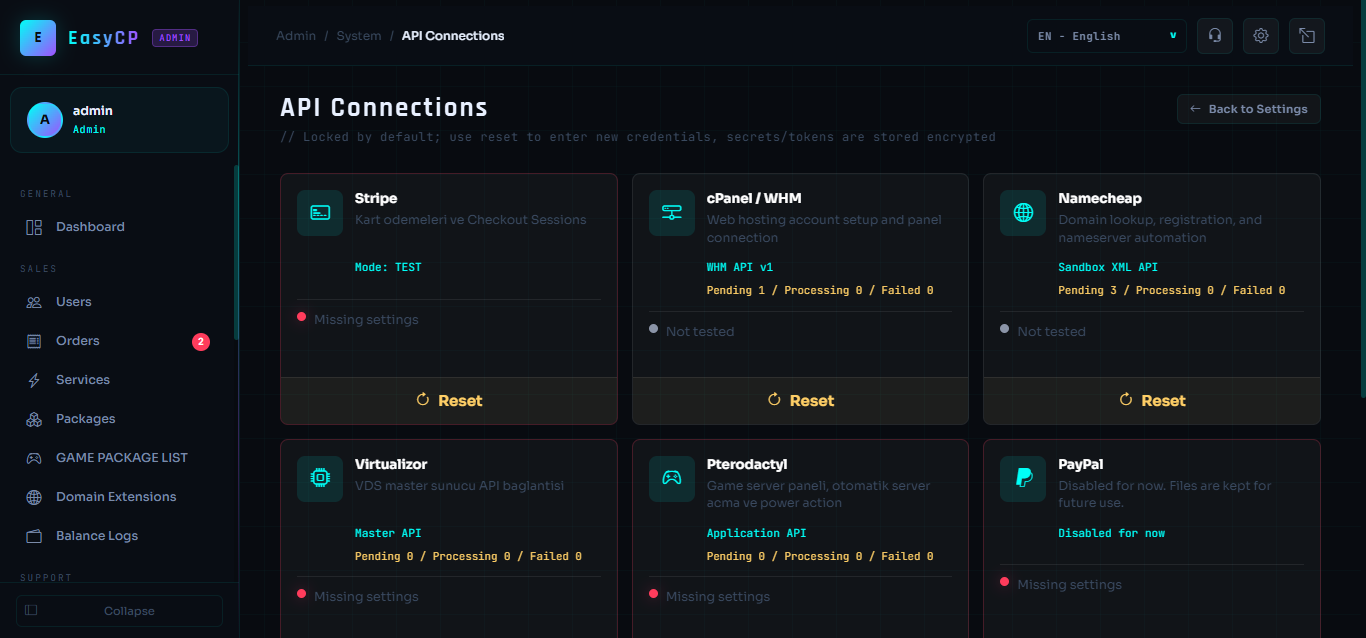Click 'Pending 3 / Processing 0 / Failed 0' text

[1172, 291]
